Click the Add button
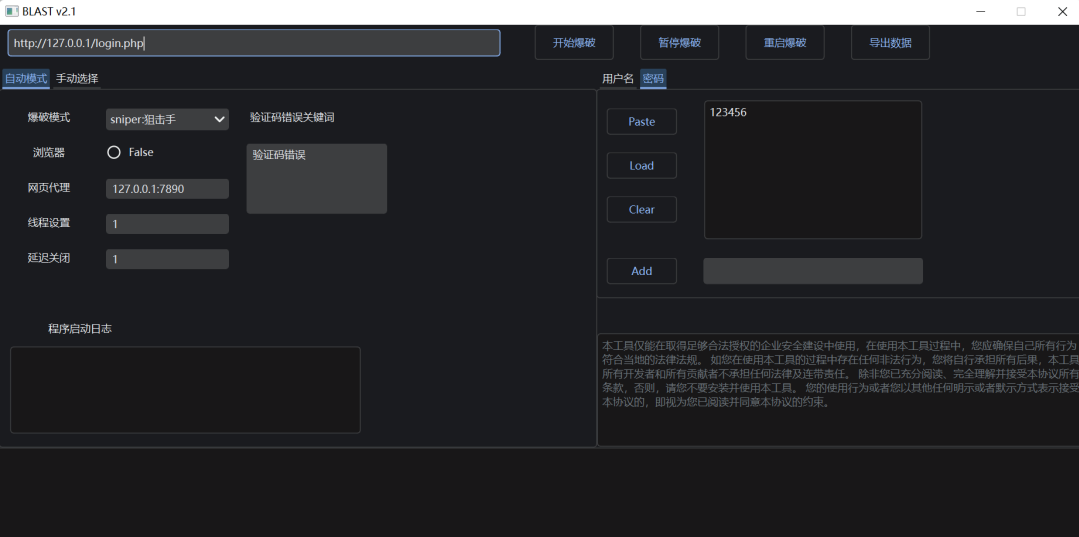 [641, 271]
